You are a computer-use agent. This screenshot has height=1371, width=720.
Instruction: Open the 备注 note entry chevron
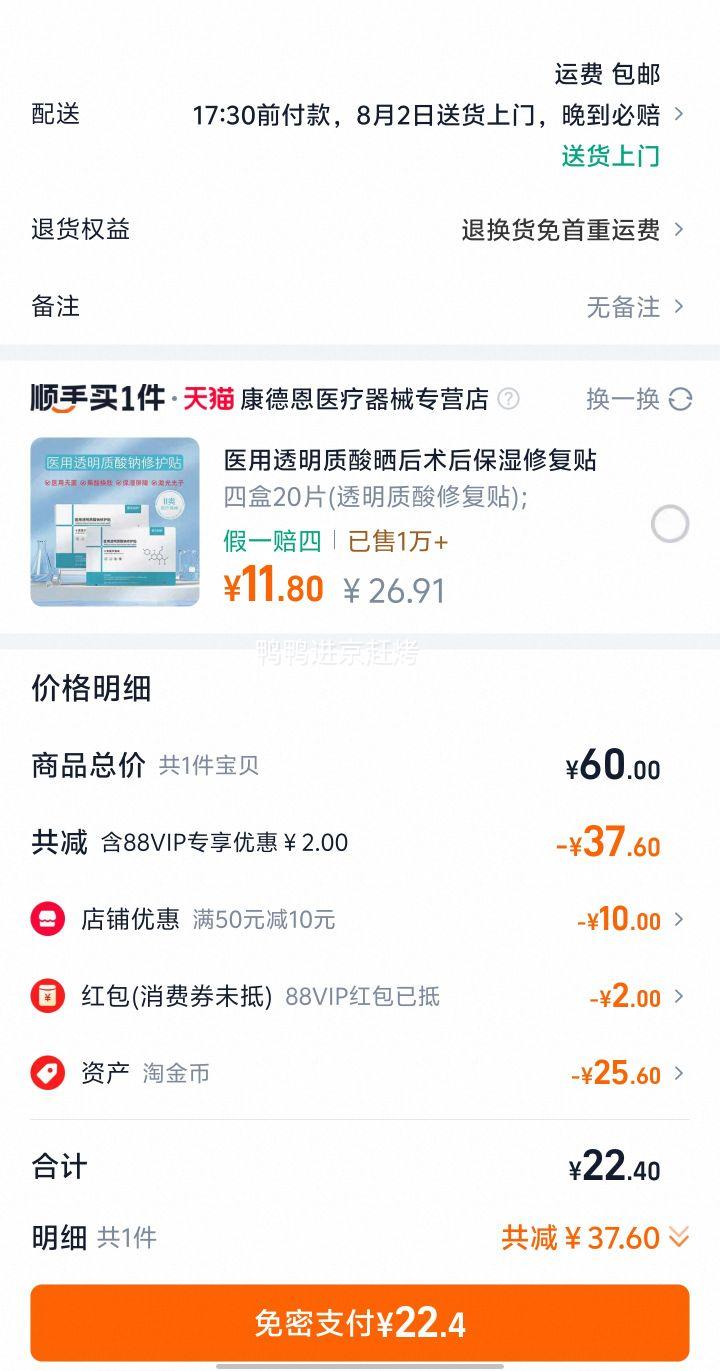click(x=679, y=306)
